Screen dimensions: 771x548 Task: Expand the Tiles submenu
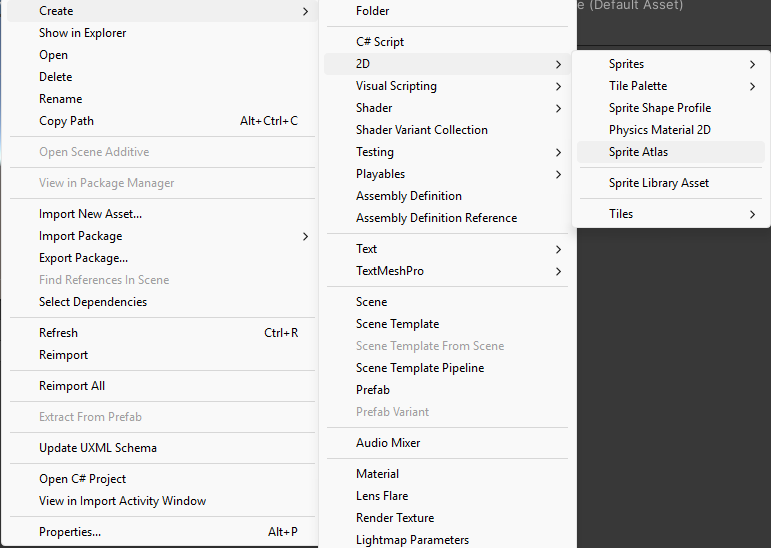(x=671, y=214)
